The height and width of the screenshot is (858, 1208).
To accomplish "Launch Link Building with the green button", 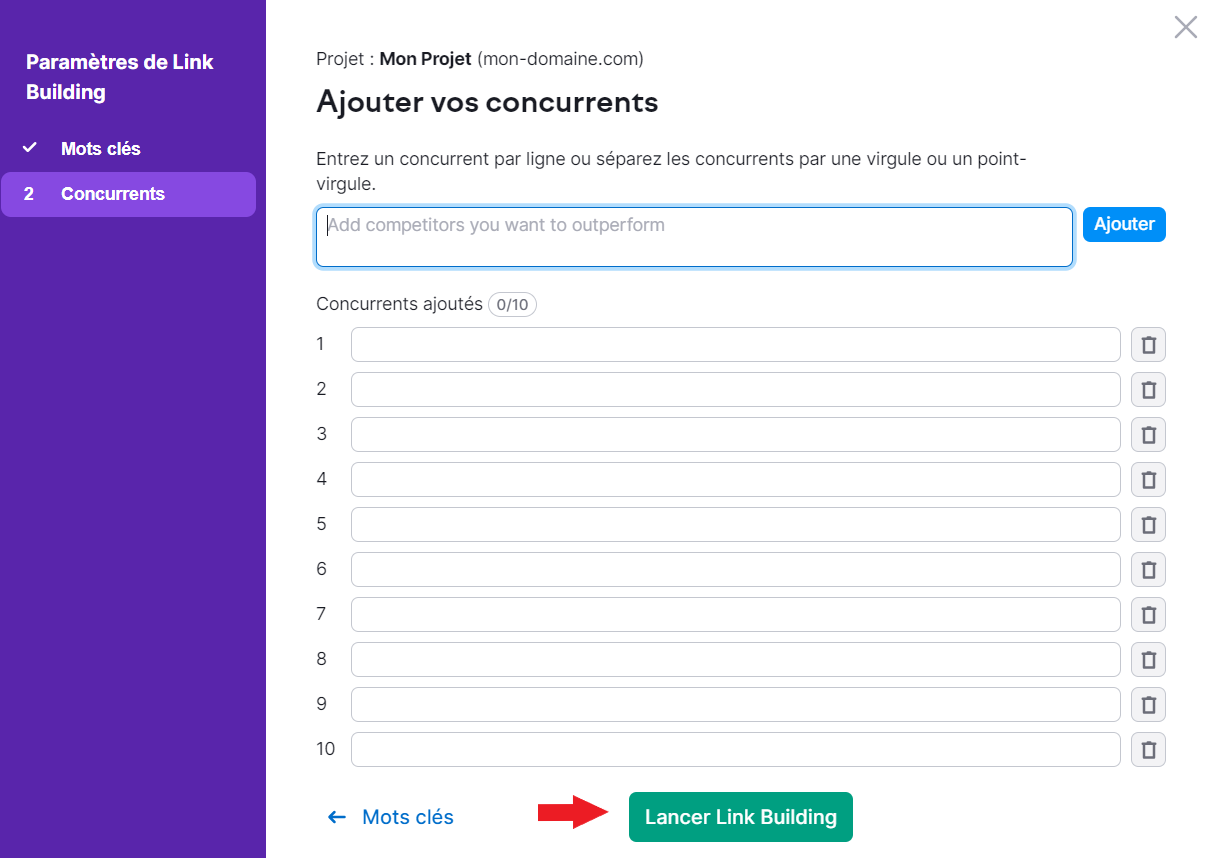I will tap(740, 817).
